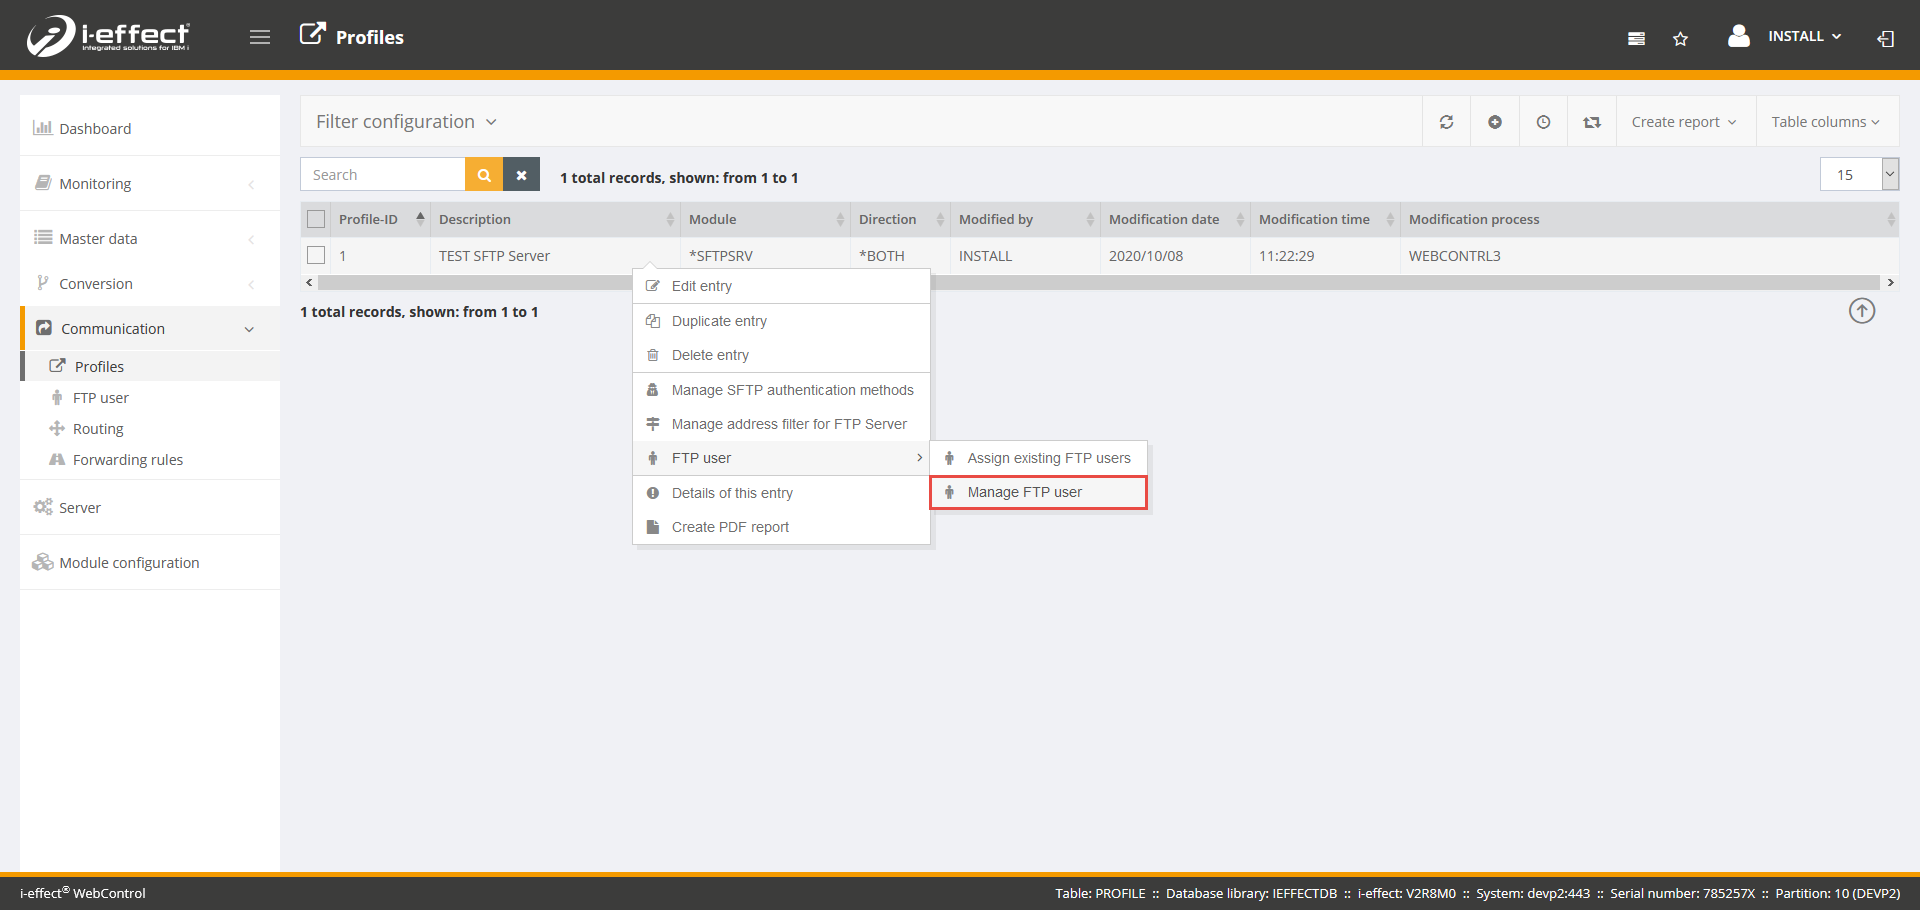
Task: Click into the Search input field
Action: click(x=383, y=175)
